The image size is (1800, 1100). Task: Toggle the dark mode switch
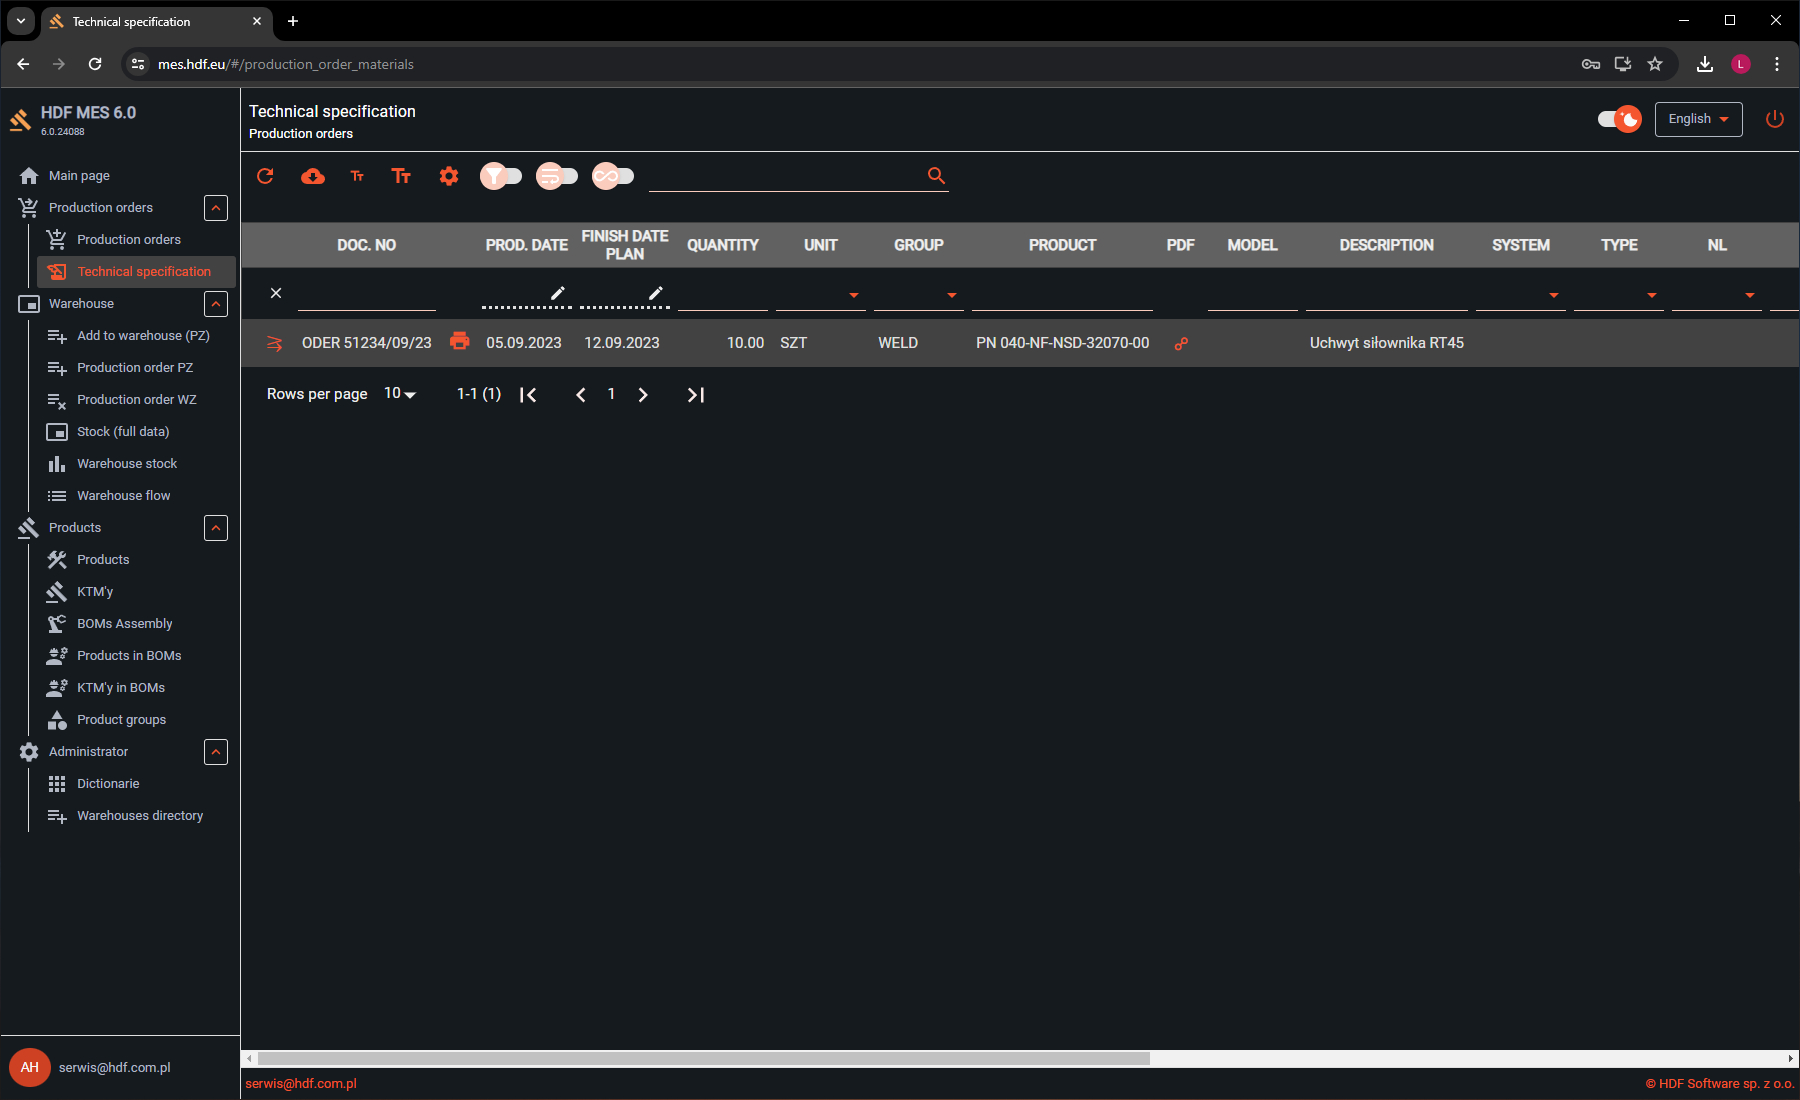(x=1619, y=119)
